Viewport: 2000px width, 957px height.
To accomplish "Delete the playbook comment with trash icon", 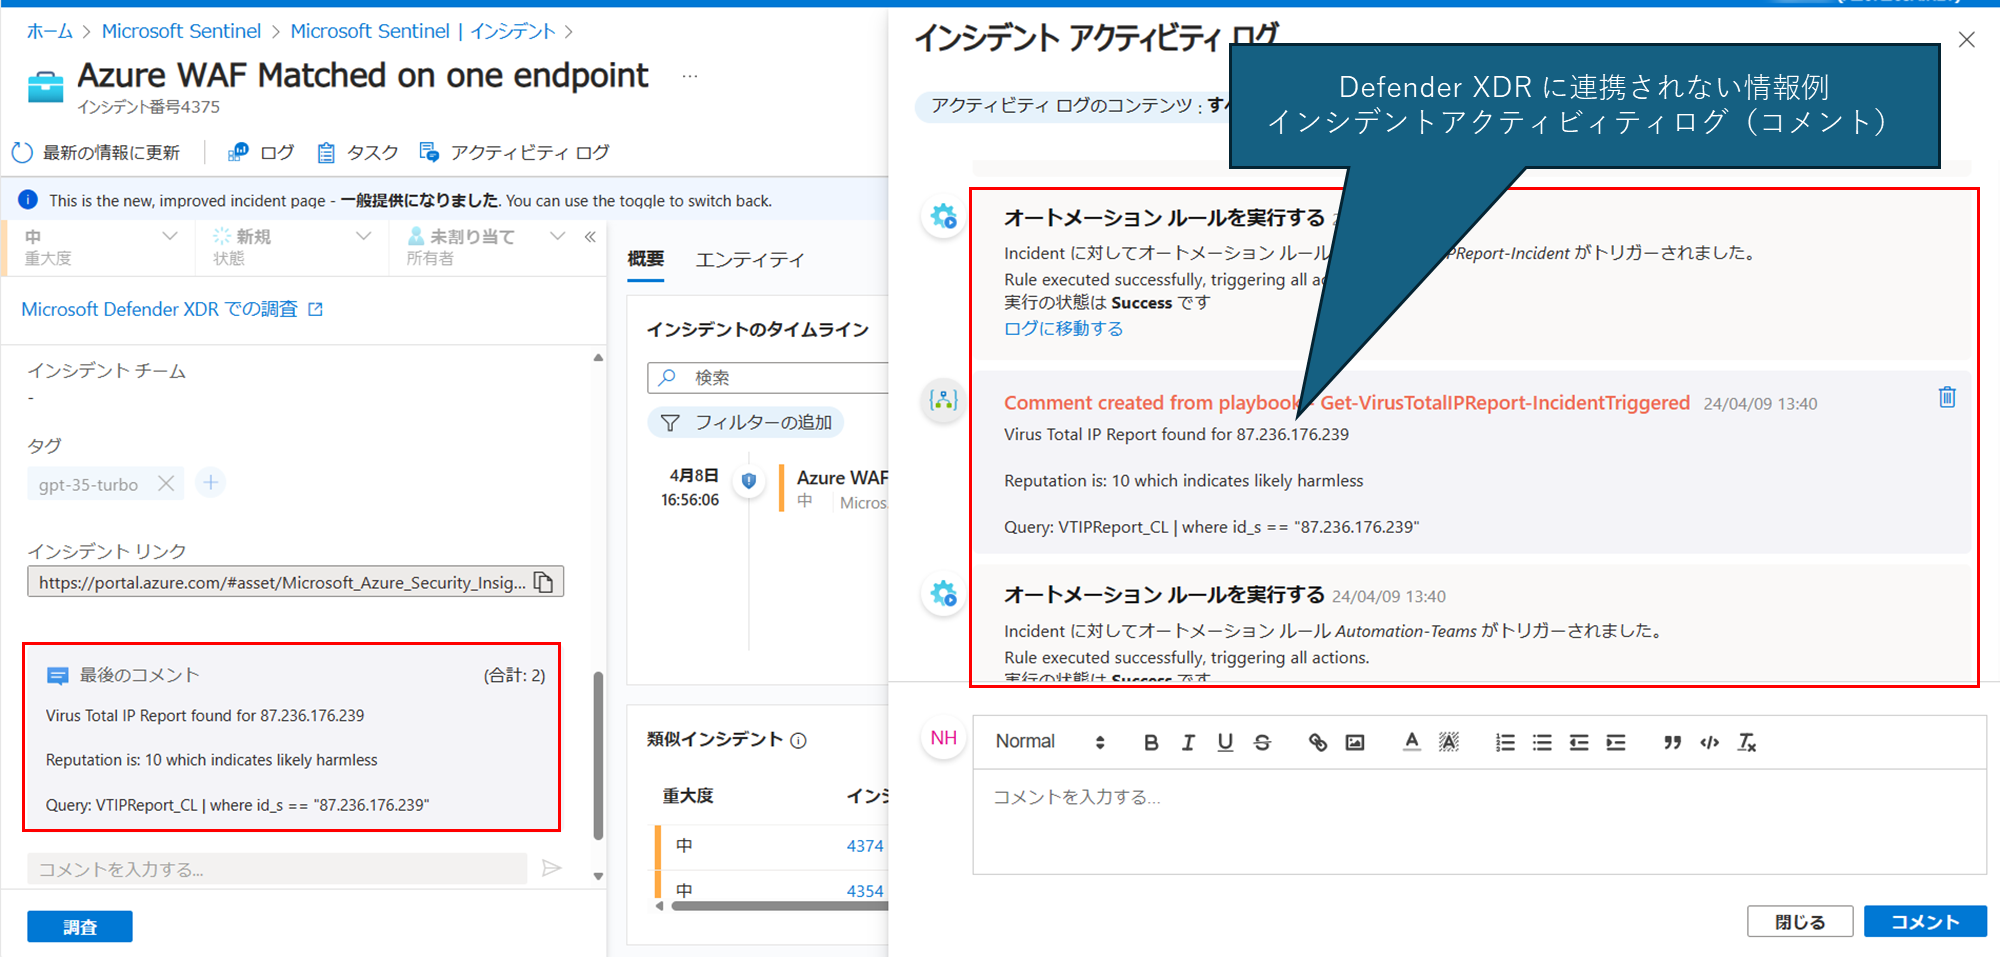I will point(1947,397).
